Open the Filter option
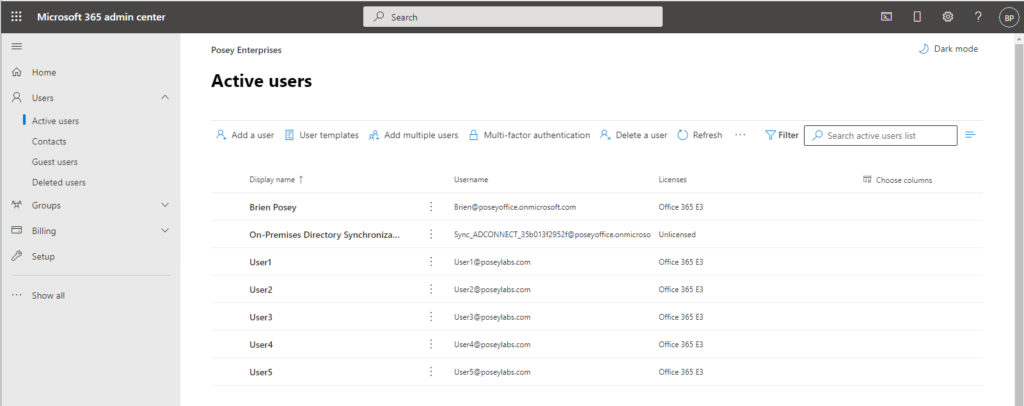Viewport: 1024px width, 406px height. (x=782, y=135)
